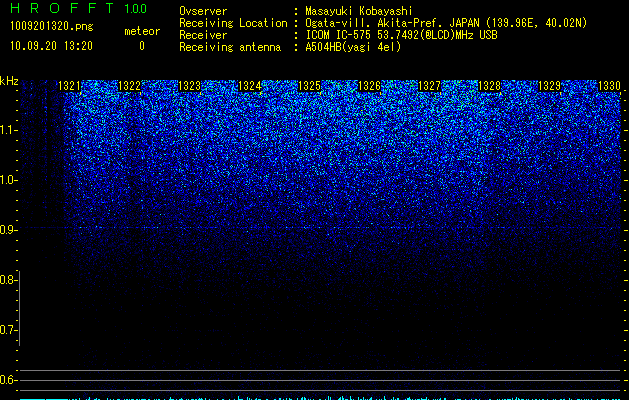The image size is (629, 400).
Task: Click the HROFFT 1.0.0 title text
Action: [x=78, y=8]
